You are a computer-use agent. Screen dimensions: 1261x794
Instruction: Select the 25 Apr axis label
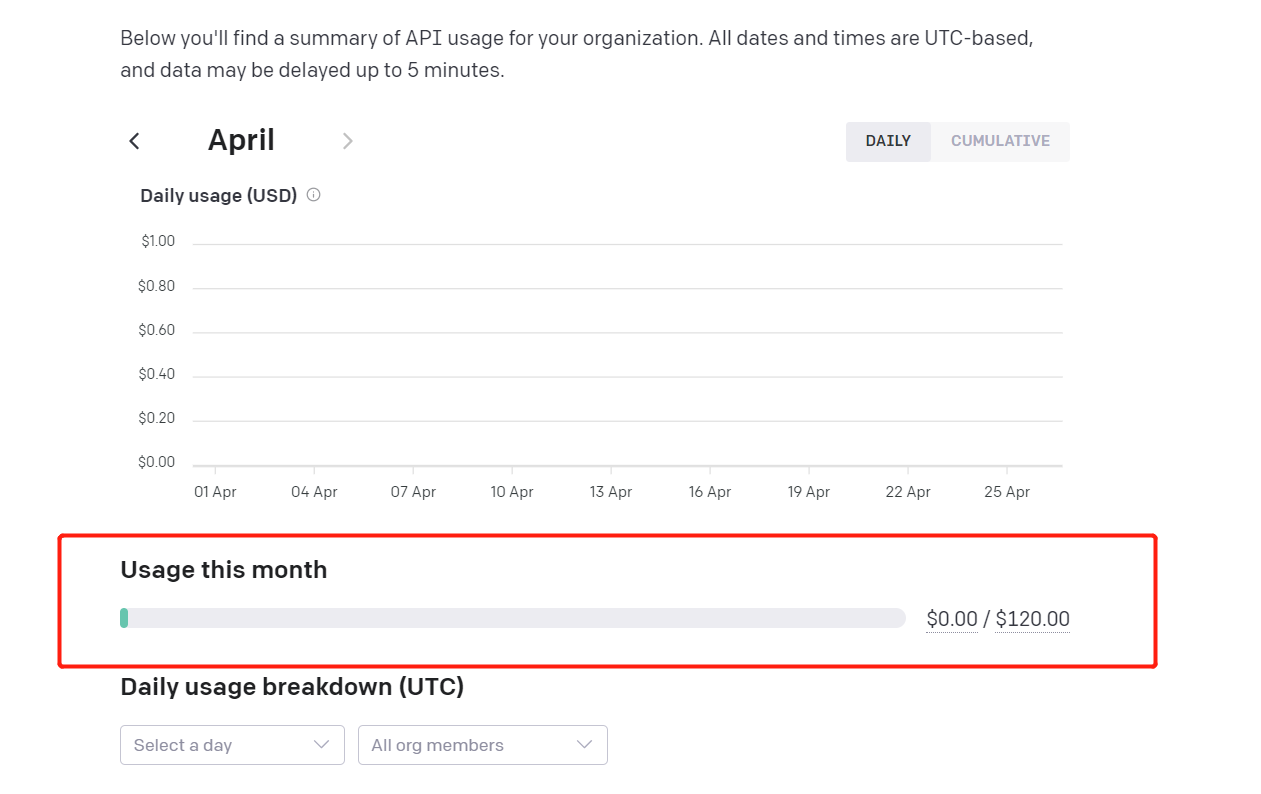tap(1006, 492)
